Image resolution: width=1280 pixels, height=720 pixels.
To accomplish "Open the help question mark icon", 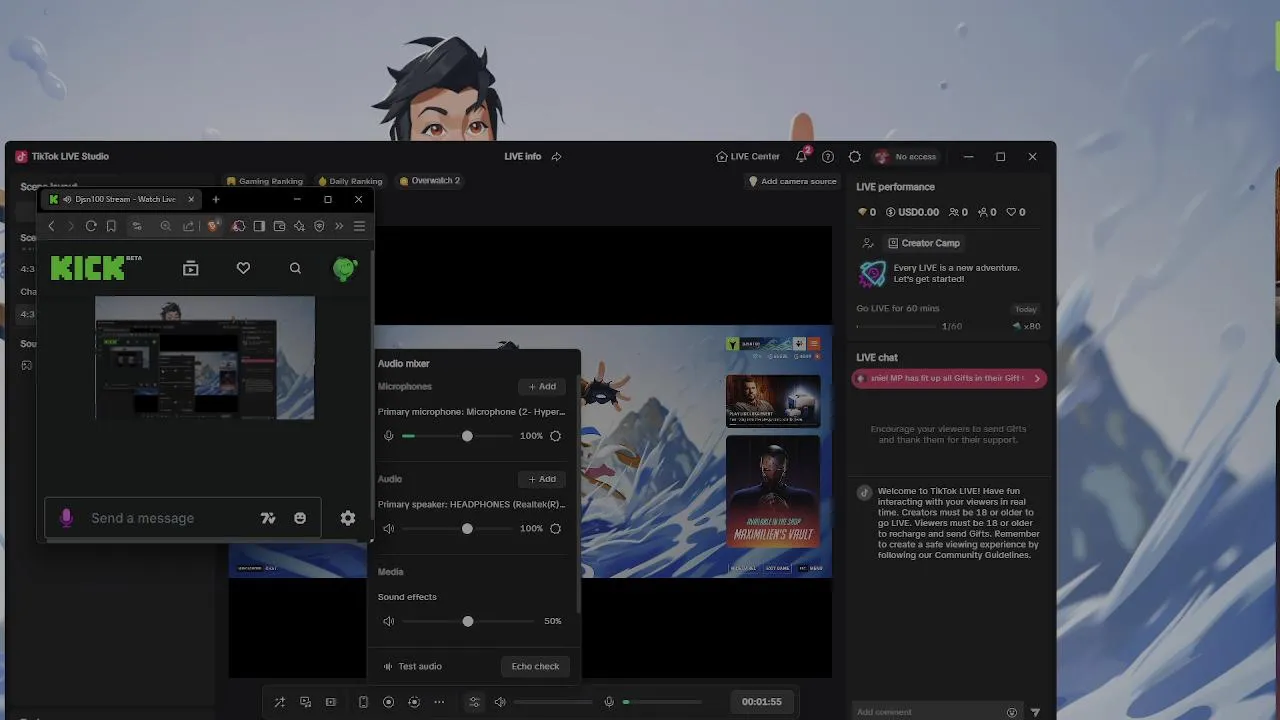I will (x=828, y=157).
